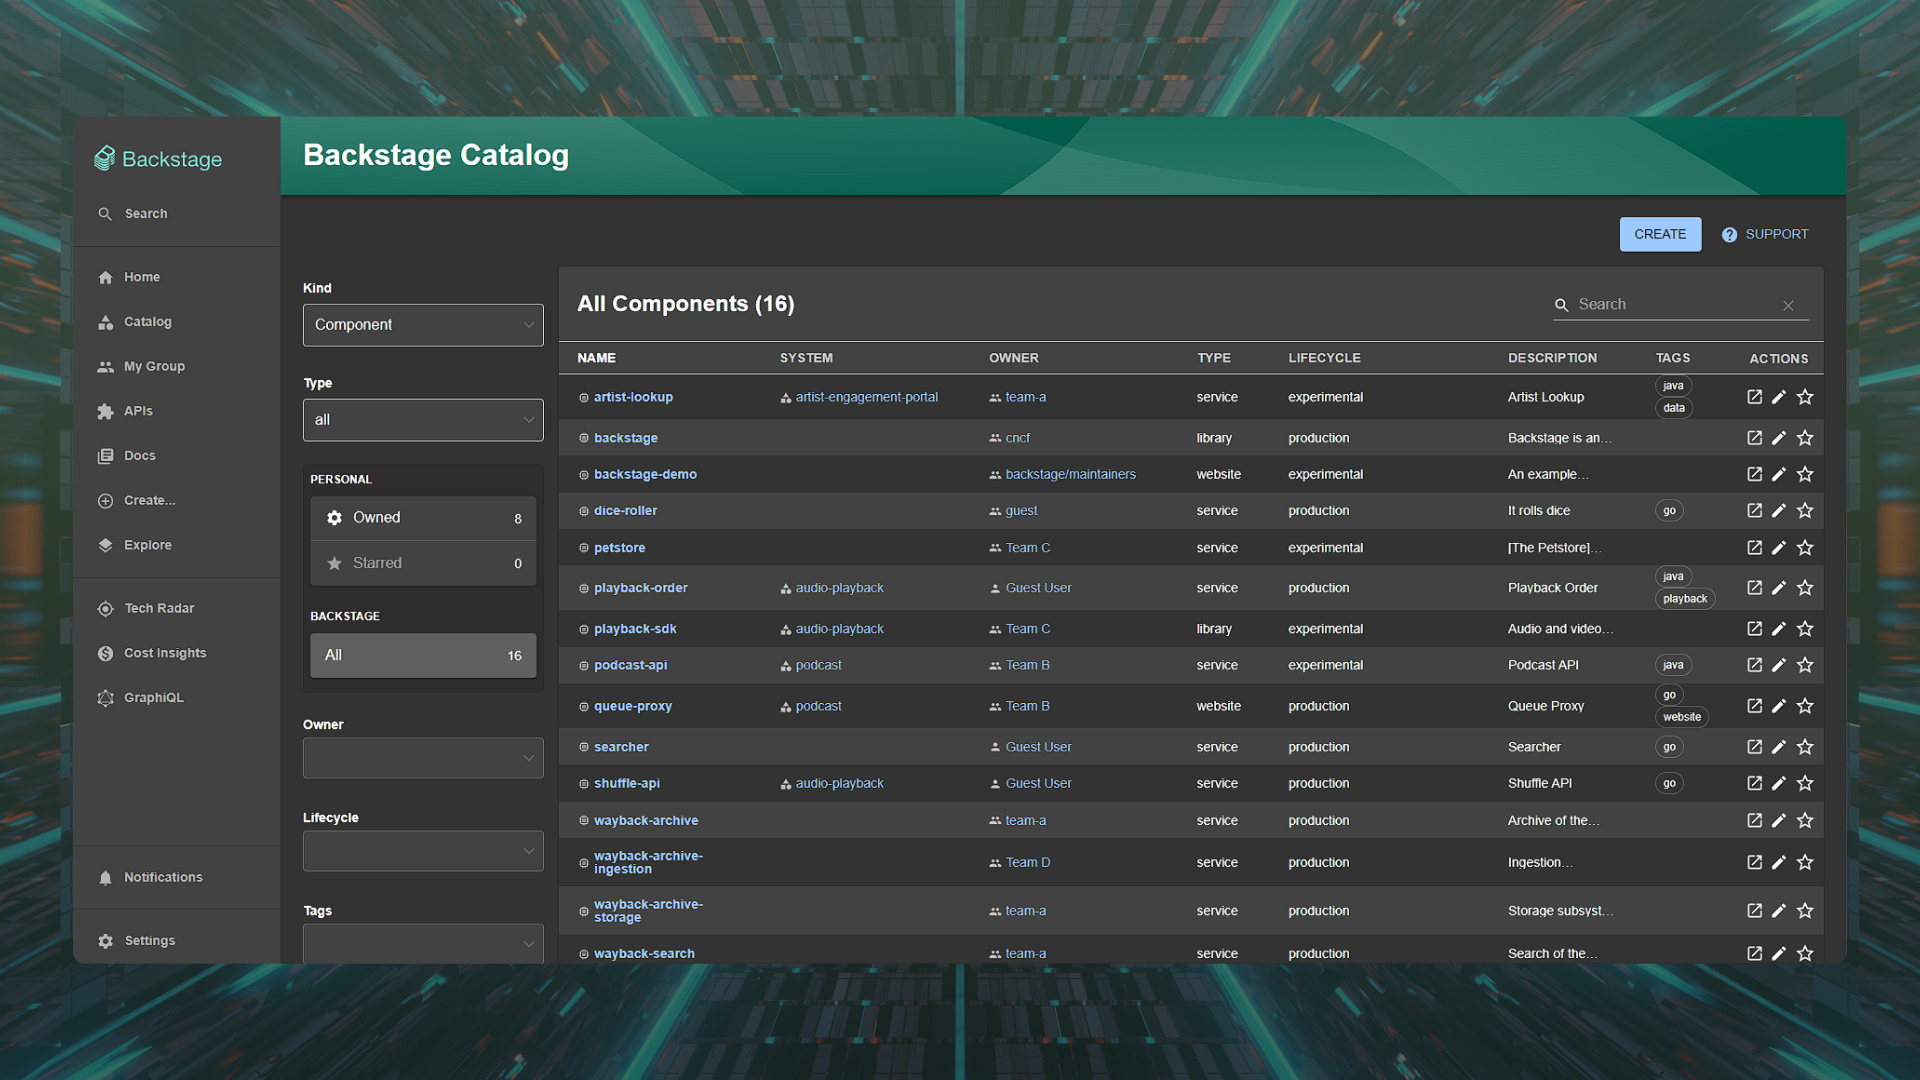This screenshot has height=1080, width=1920.
Task: Open Tech Radar from sidebar
Action: (158, 608)
